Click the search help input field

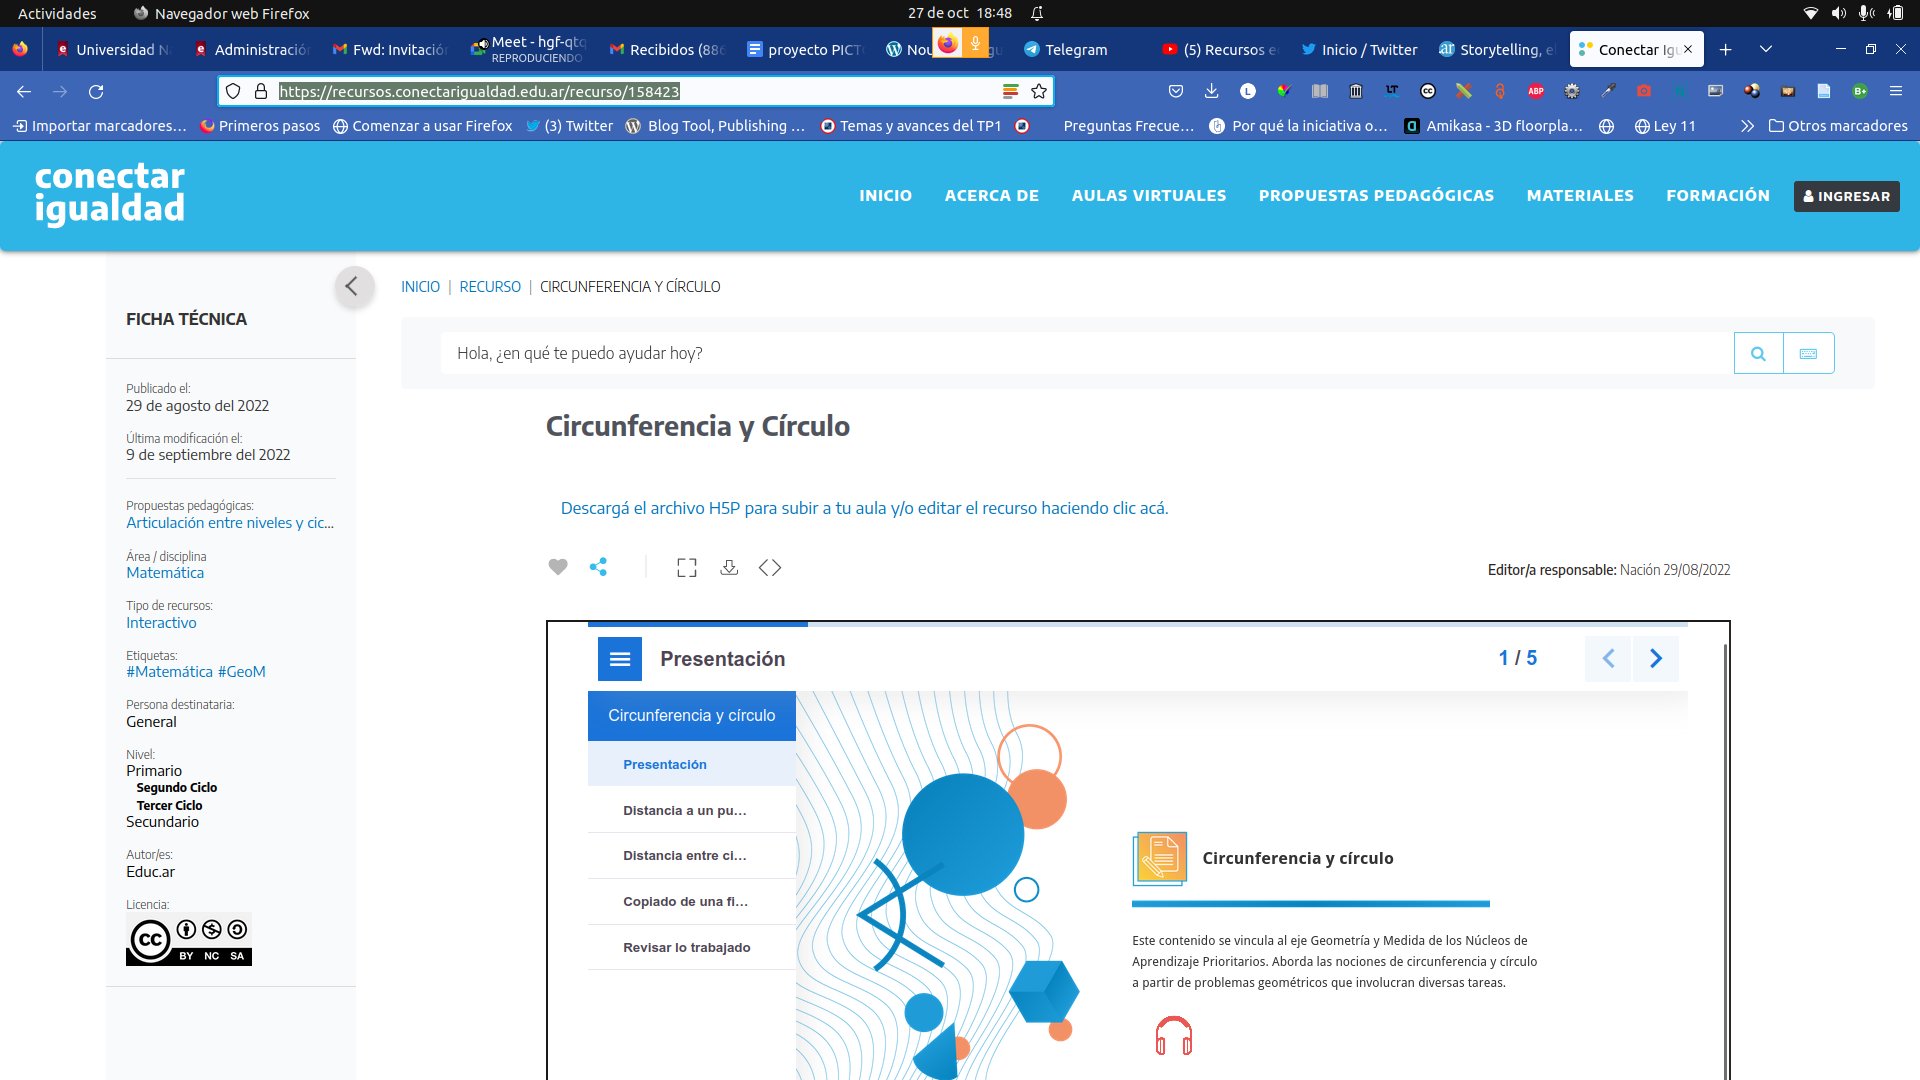click(x=1086, y=353)
